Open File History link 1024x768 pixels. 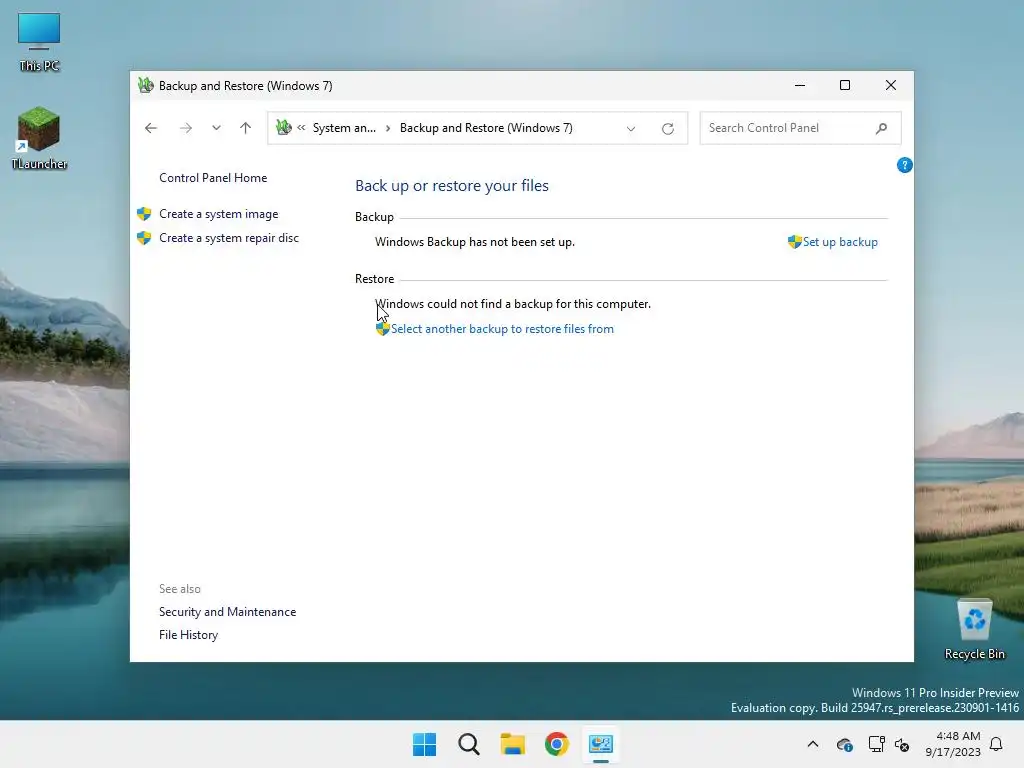click(188, 635)
